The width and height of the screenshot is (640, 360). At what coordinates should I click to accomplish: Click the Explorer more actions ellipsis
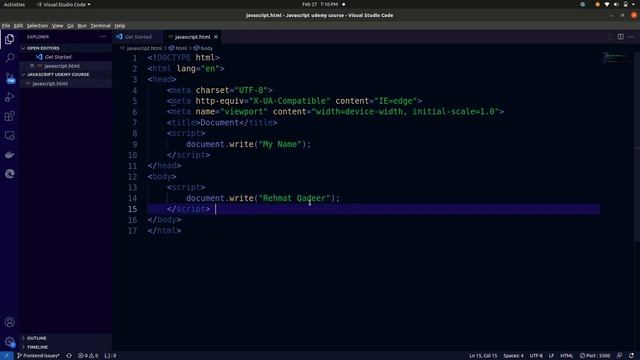tap(102, 37)
